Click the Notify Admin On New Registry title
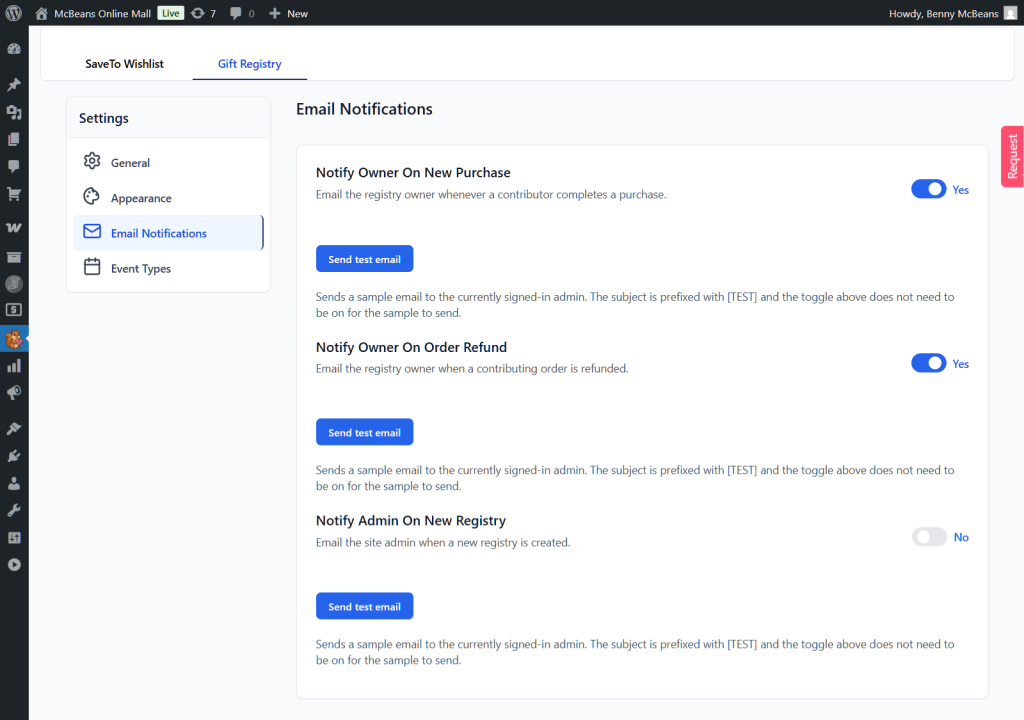This screenshot has width=1024, height=720. 411,521
